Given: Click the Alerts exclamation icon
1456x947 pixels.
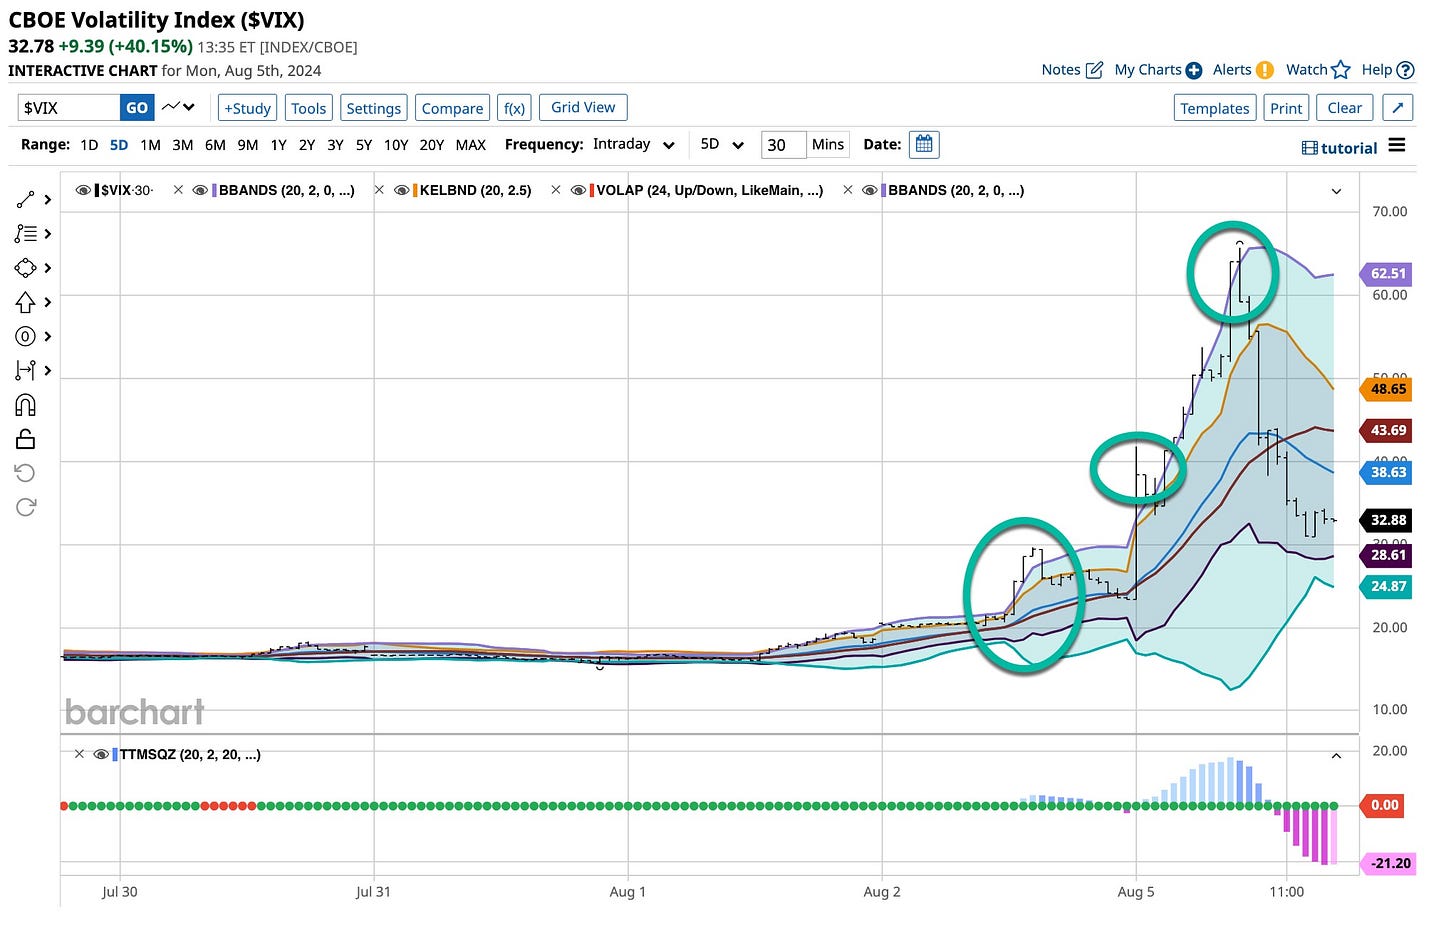Looking at the screenshot, I should (x=1265, y=70).
